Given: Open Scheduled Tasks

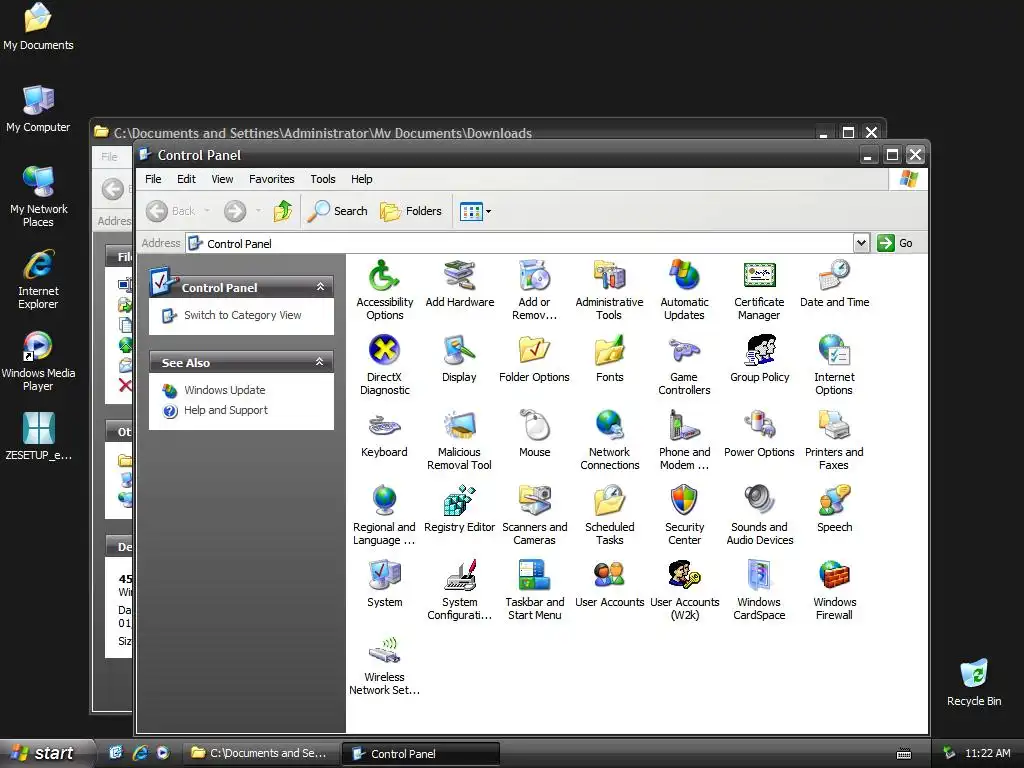Looking at the screenshot, I should [609, 515].
